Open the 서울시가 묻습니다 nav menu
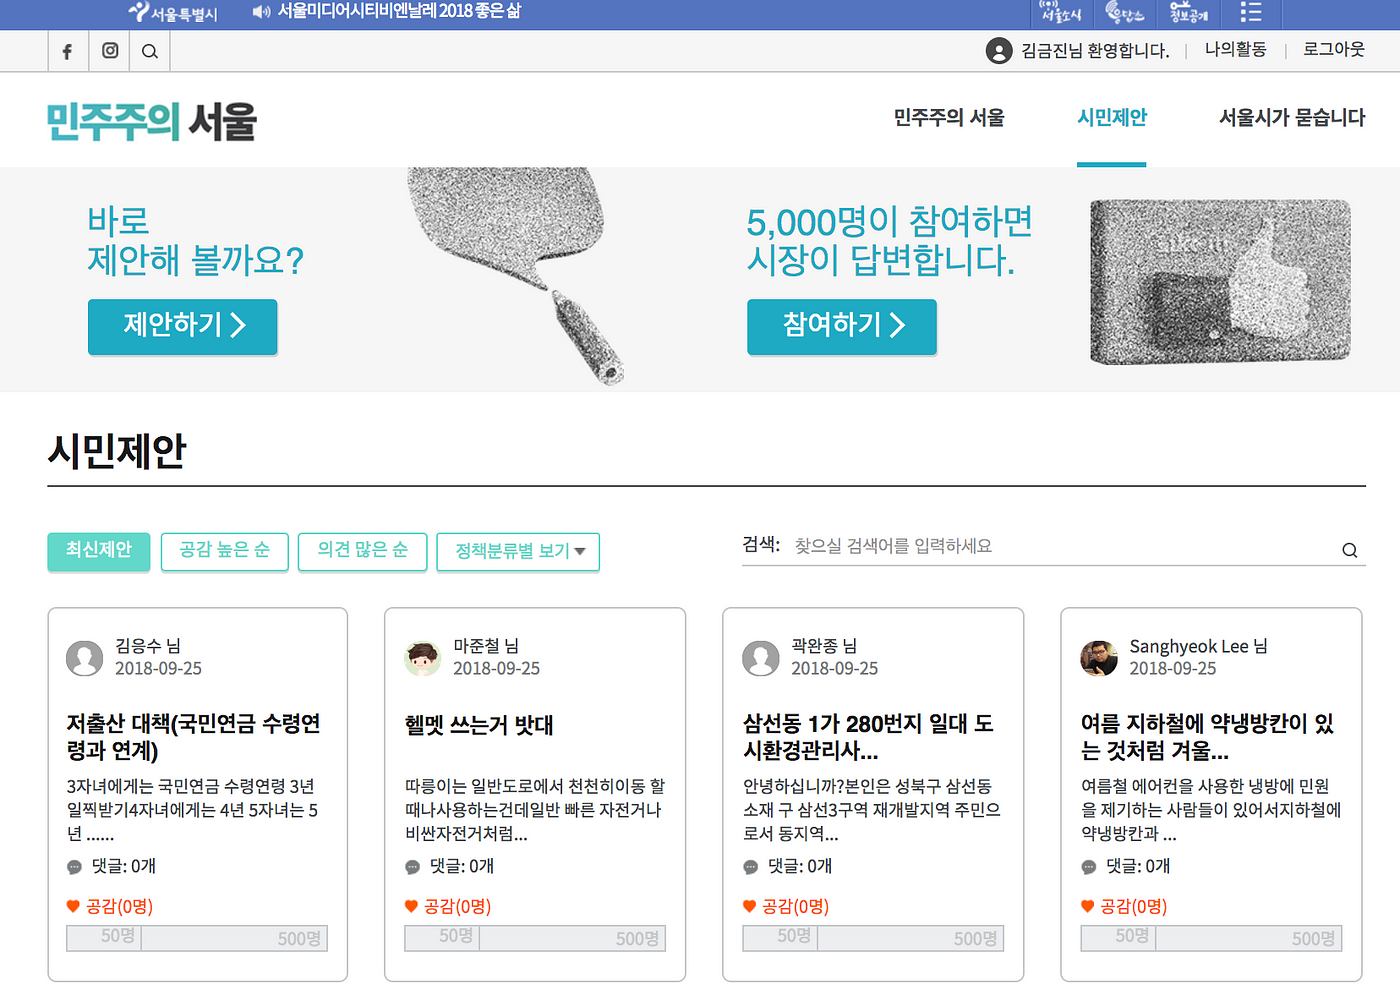Screen dimensions: 1400x1000 point(1292,118)
